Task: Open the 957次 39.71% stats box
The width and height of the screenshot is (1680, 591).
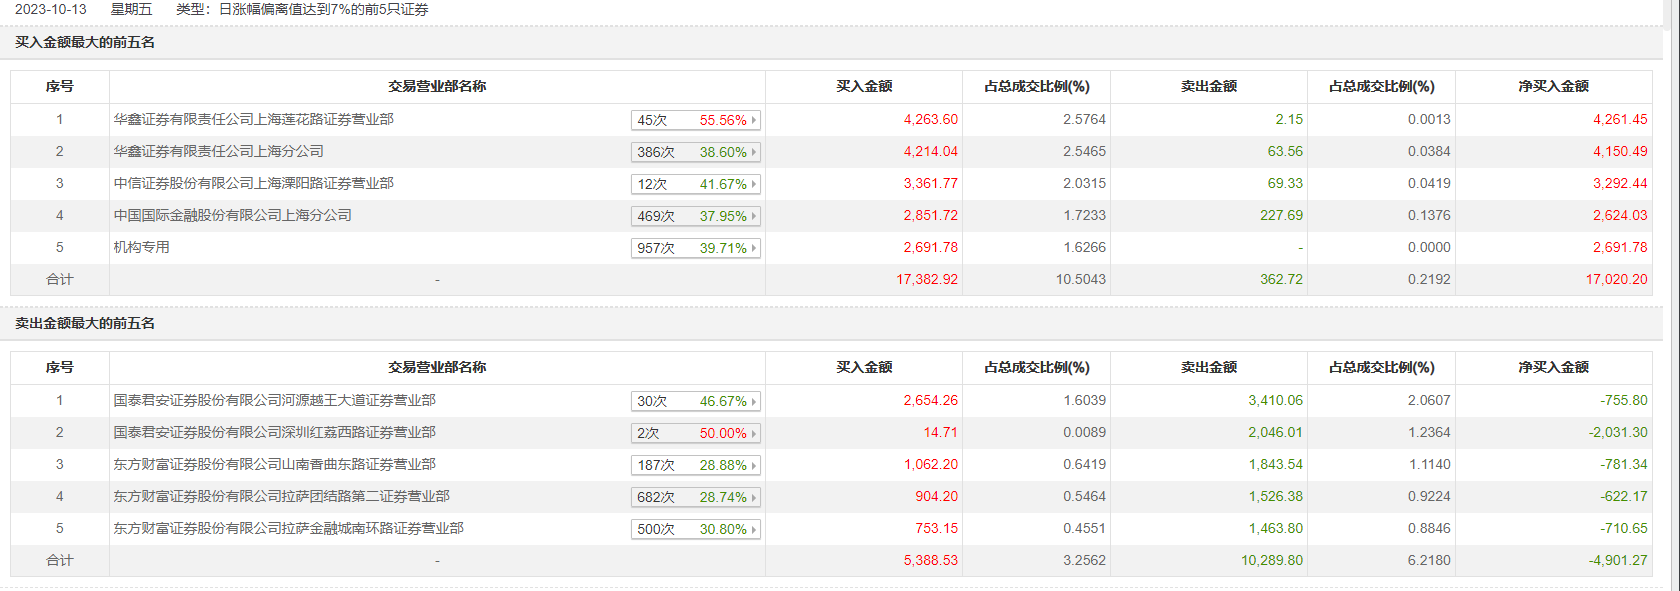Action: click(696, 248)
